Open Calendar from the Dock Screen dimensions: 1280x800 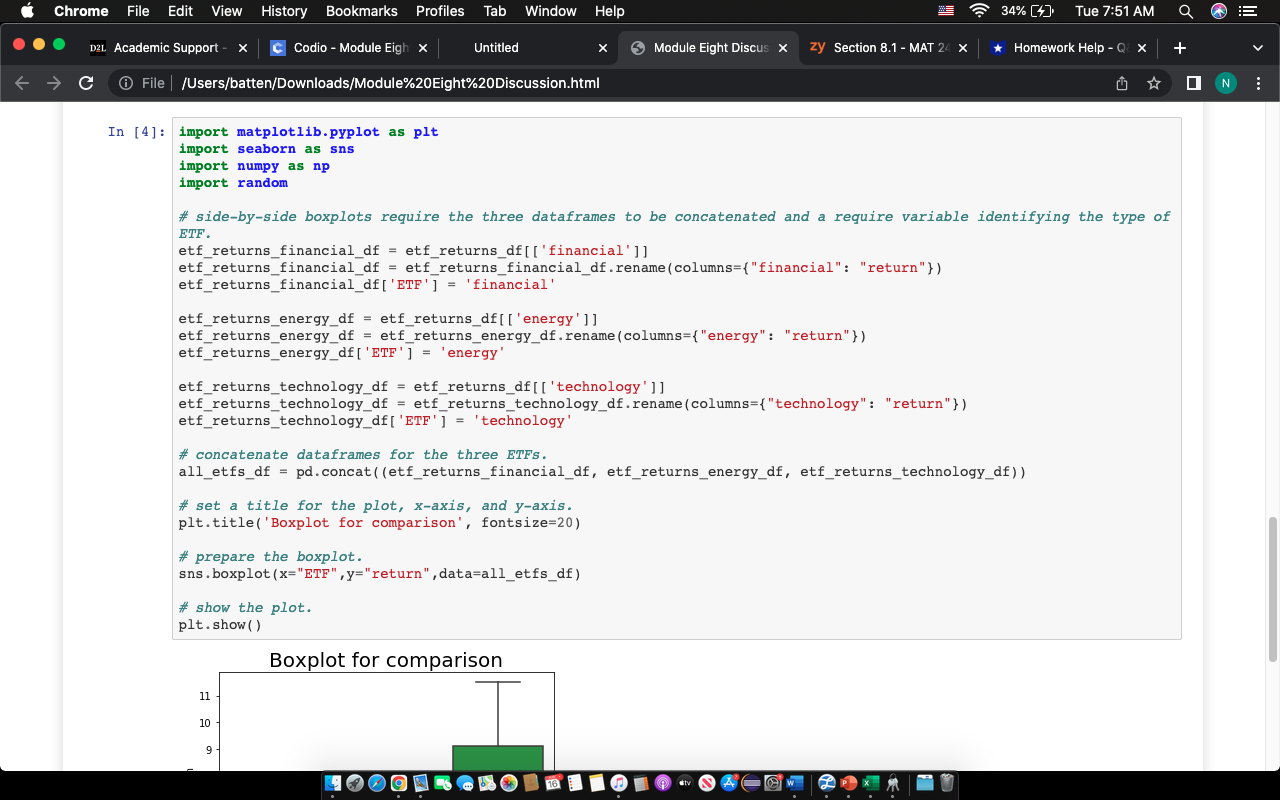pyautogui.click(x=551, y=784)
